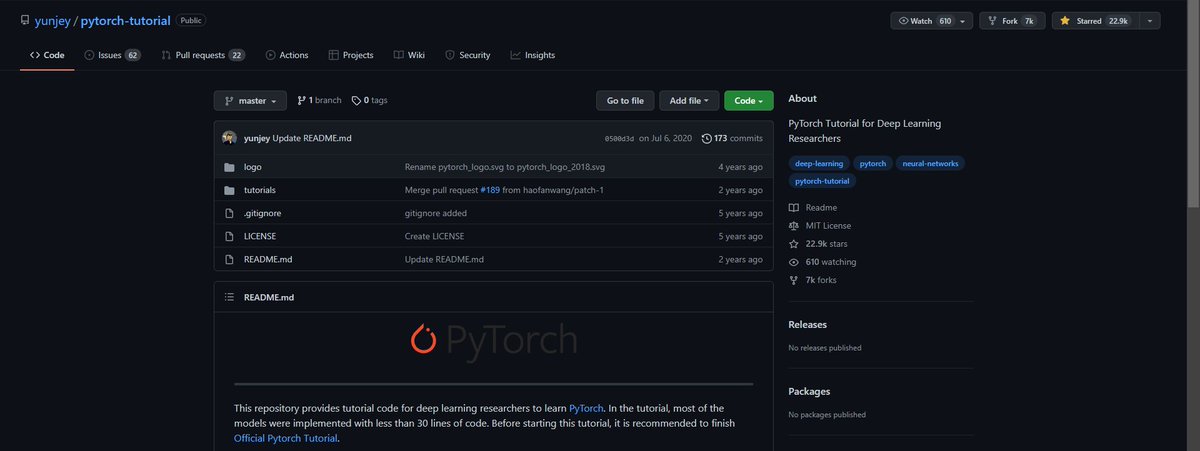Image resolution: width=1200 pixels, height=451 pixels.
Task: View the 610 watching link
Action: pyautogui.click(x=831, y=262)
